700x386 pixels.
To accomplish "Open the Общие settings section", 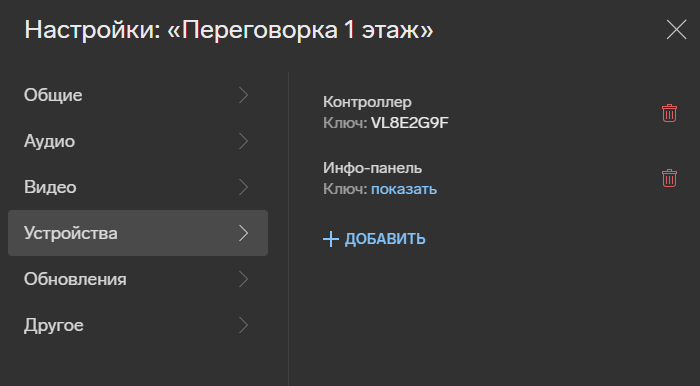I will tap(138, 95).
